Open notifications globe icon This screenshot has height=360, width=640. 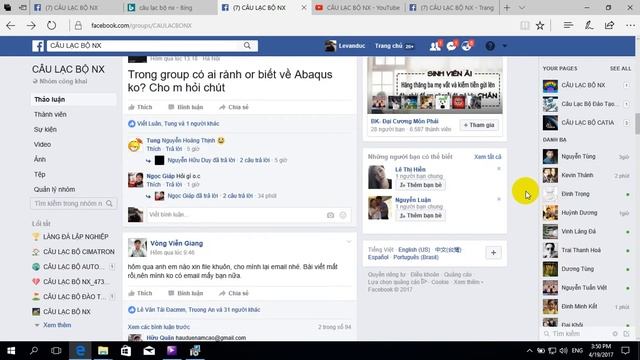tap(467, 46)
